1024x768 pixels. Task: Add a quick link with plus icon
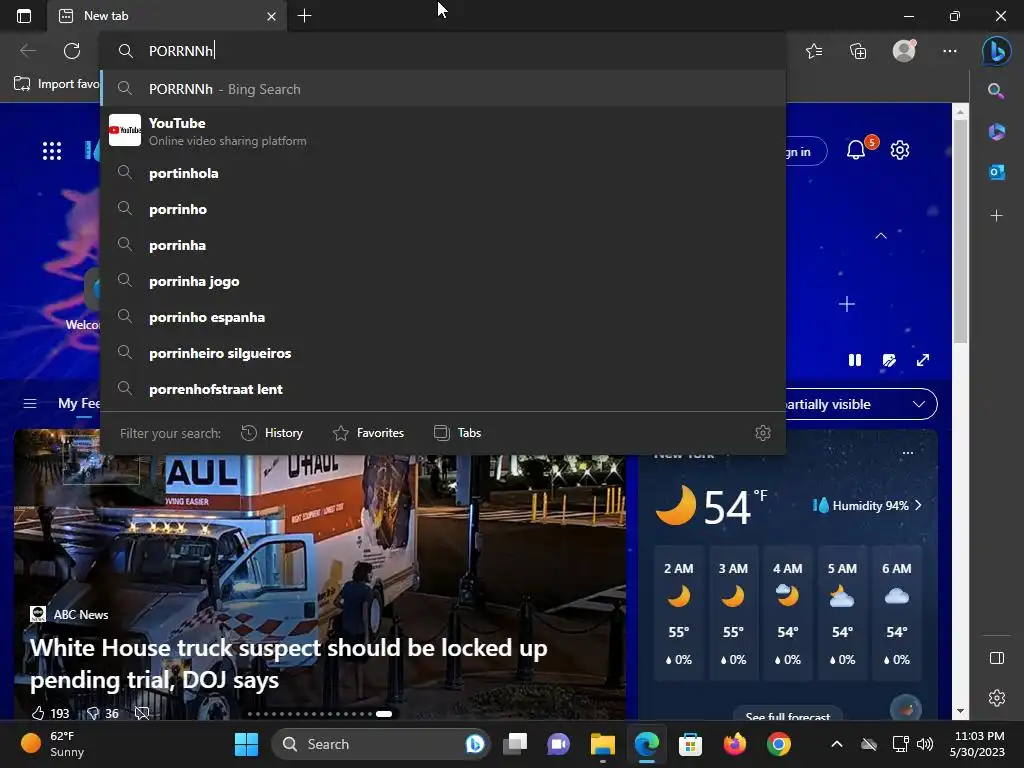[x=847, y=304]
